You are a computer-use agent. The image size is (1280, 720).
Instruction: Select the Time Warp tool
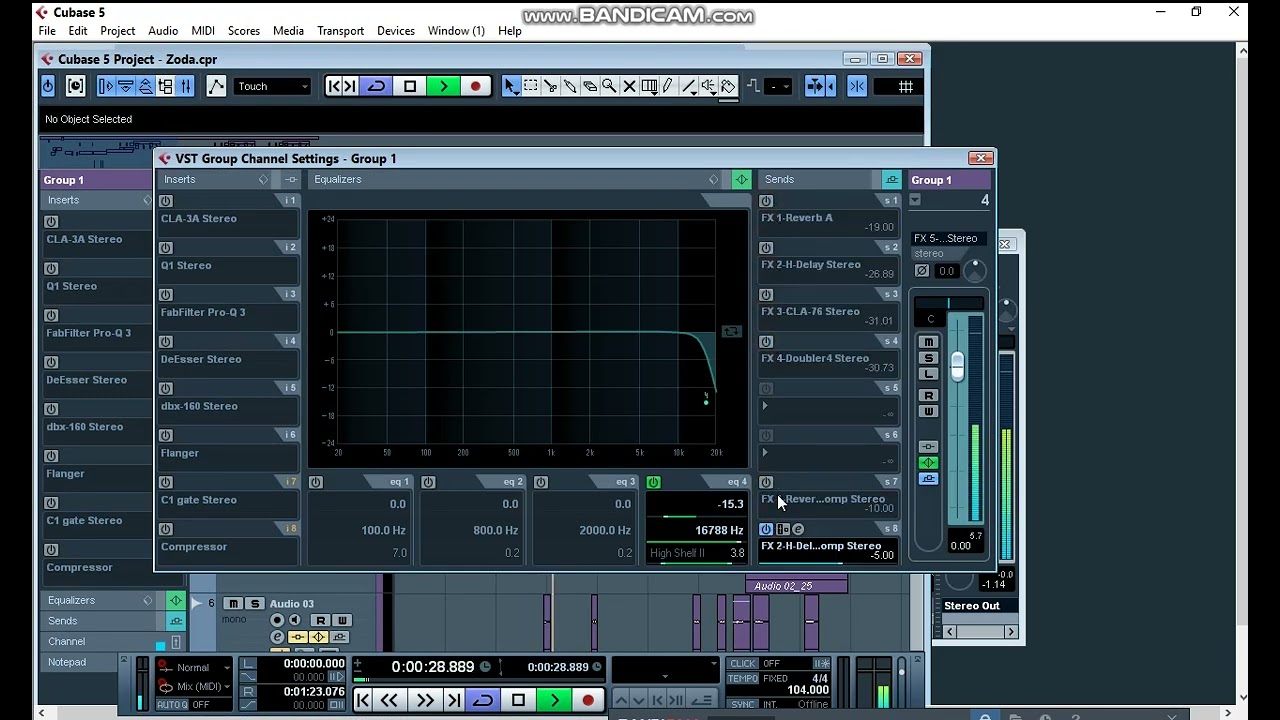[649, 87]
